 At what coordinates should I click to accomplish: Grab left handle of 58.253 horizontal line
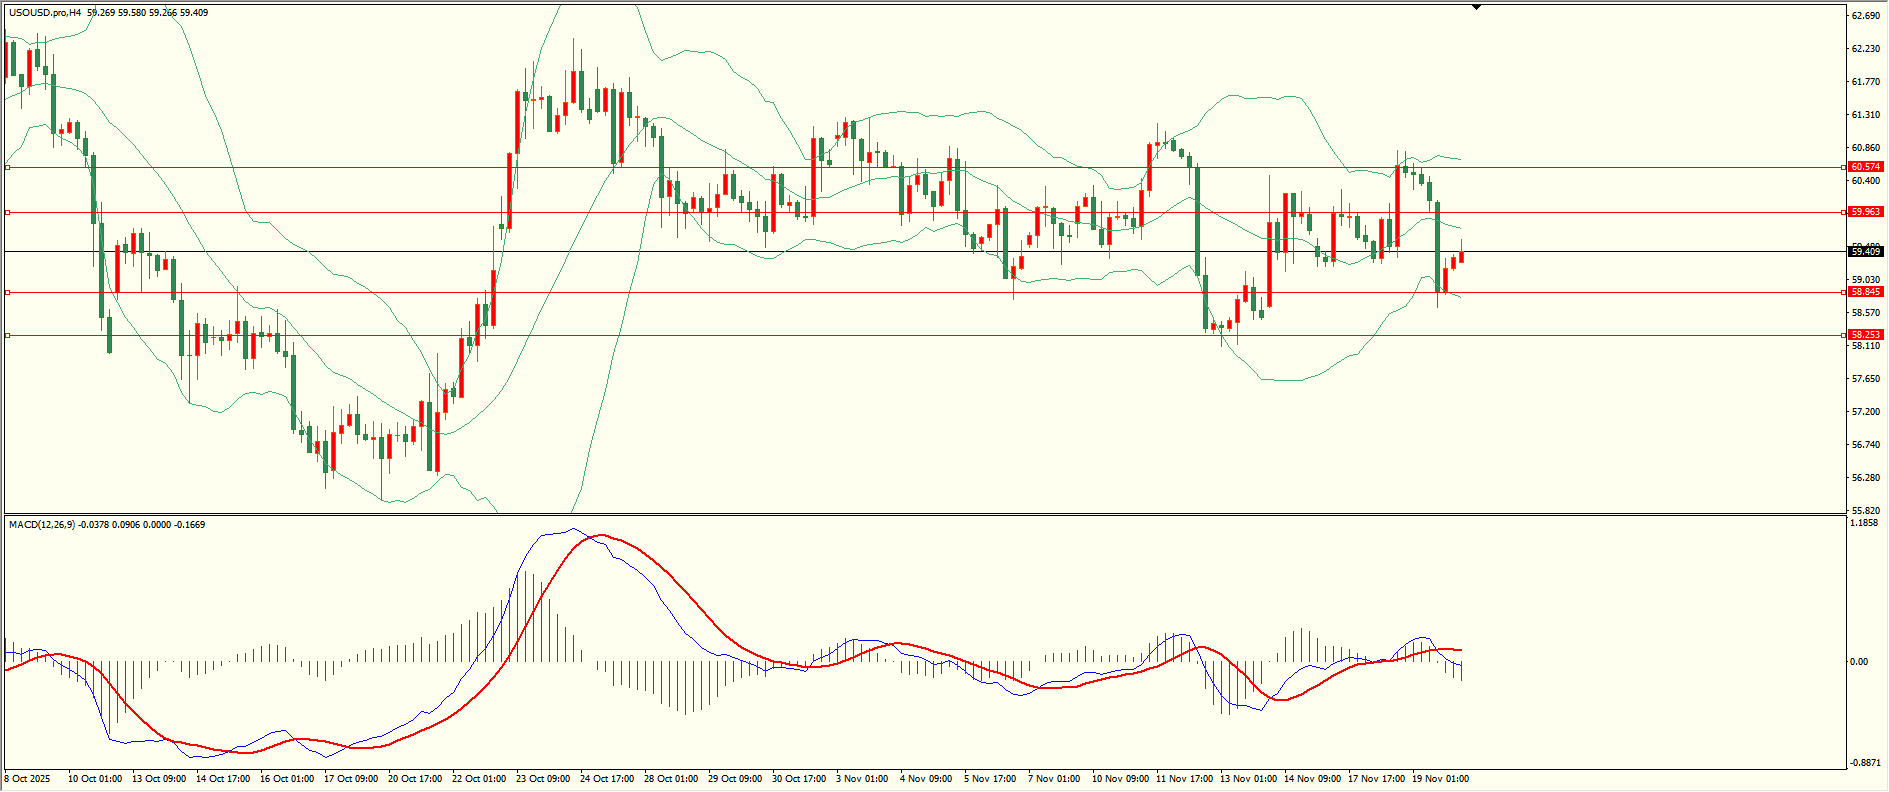point(8,335)
